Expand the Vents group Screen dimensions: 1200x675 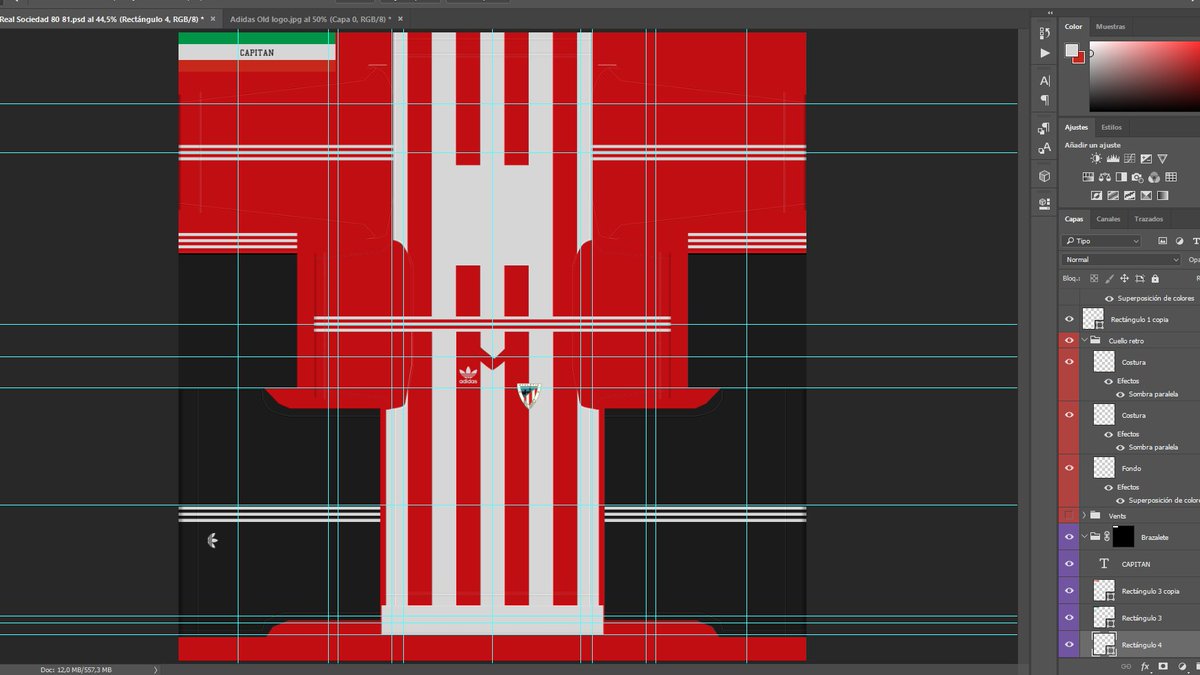pyautogui.click(x=1084, y=515)
